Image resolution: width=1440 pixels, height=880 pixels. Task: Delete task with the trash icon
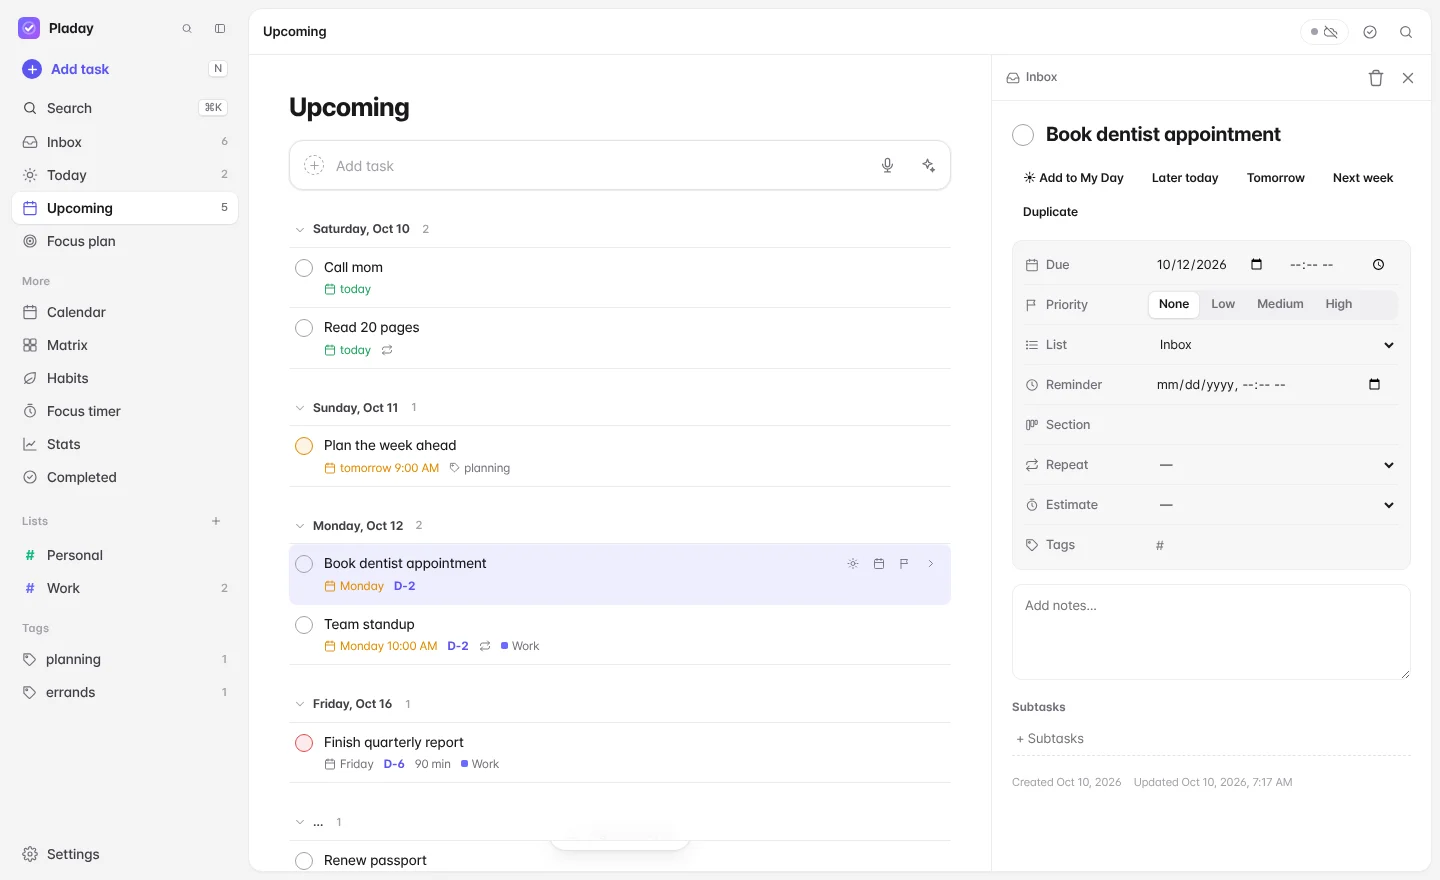click(1376, 78)
